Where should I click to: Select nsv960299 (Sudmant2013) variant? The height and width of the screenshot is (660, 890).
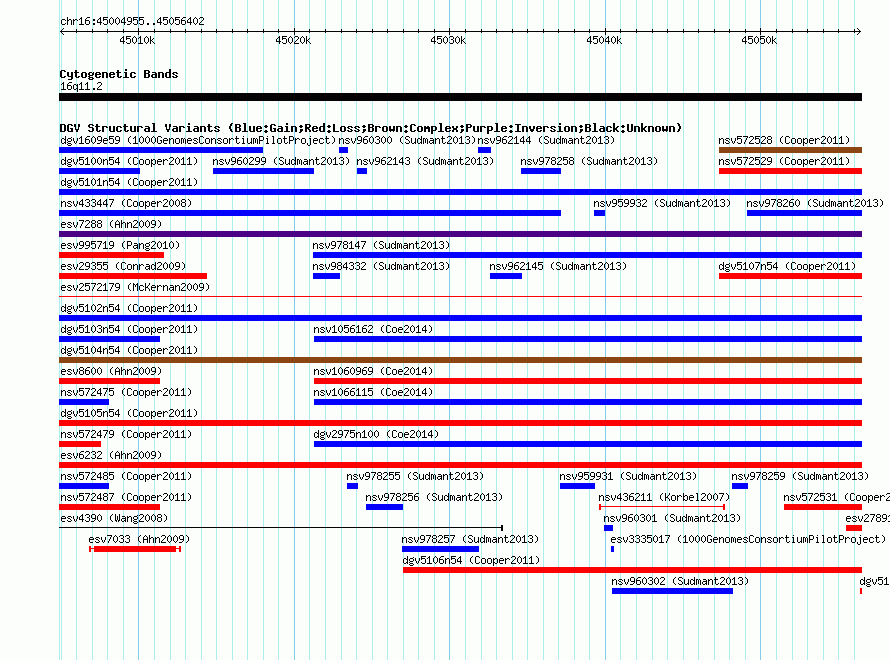281,161
